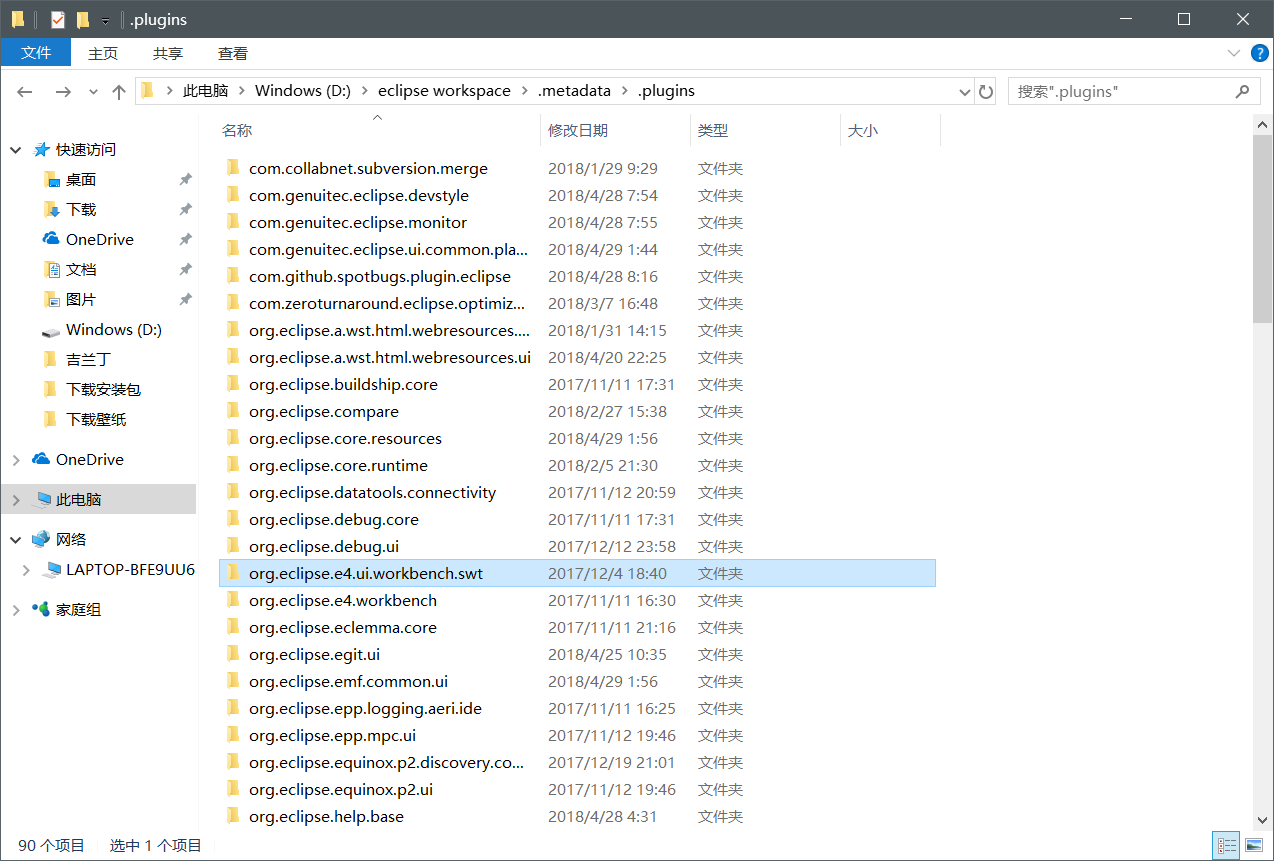
Task: Click 此电脑 in the address bar
Action: pos(206,91)
